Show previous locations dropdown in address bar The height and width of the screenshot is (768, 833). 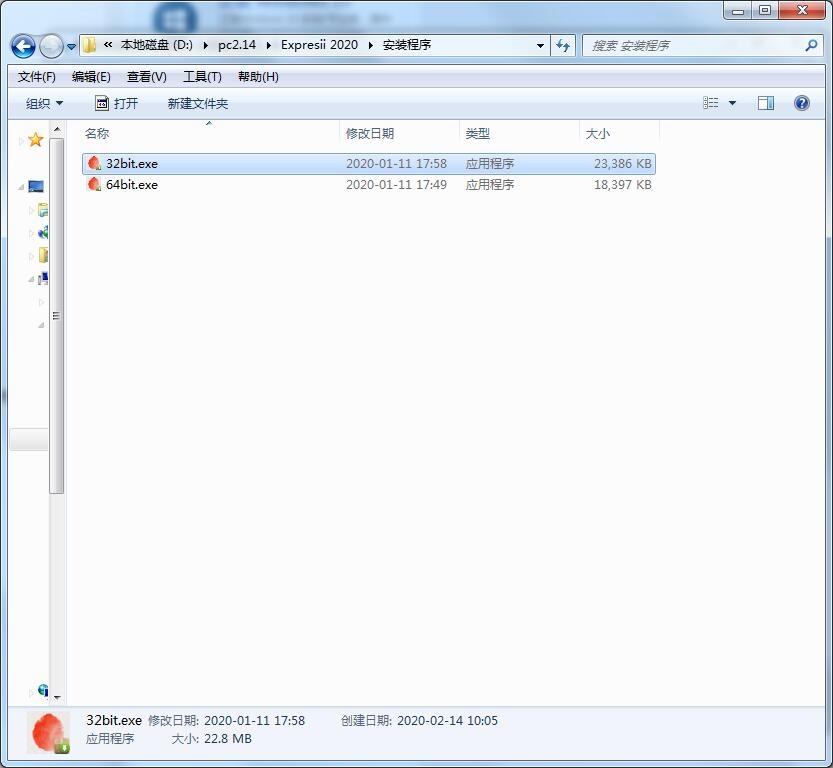[540, 46]
